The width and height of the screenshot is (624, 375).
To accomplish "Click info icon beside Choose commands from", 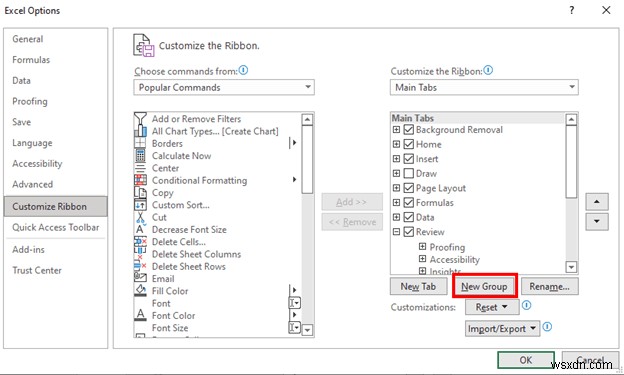I will coord(243,70).
